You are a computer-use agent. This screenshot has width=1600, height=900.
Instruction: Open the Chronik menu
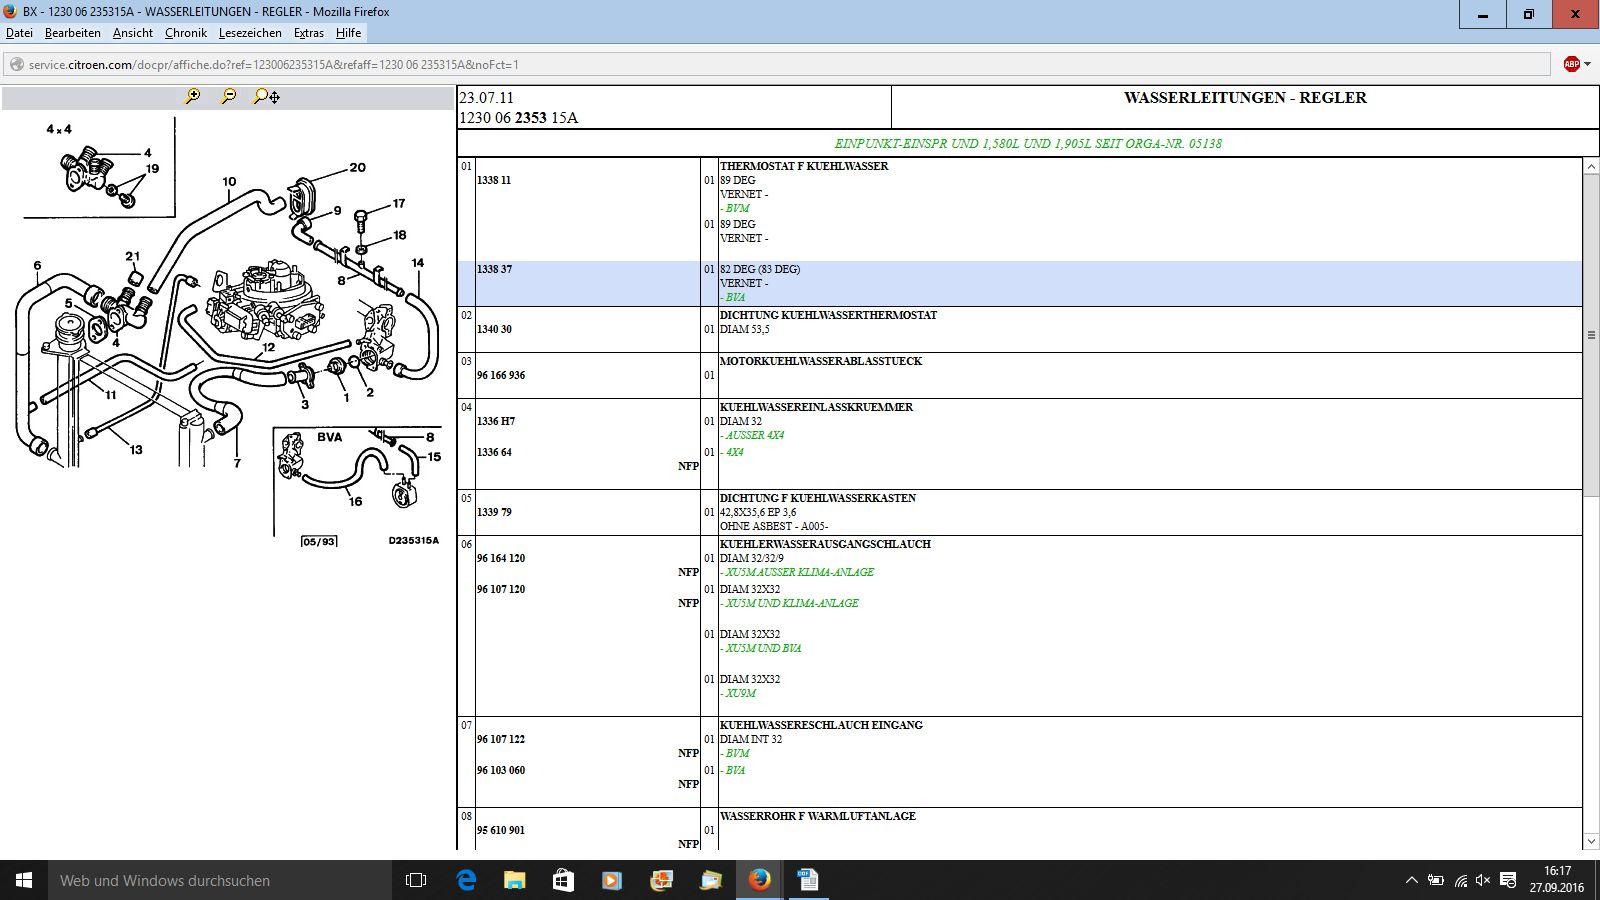(x=186, y=33)
